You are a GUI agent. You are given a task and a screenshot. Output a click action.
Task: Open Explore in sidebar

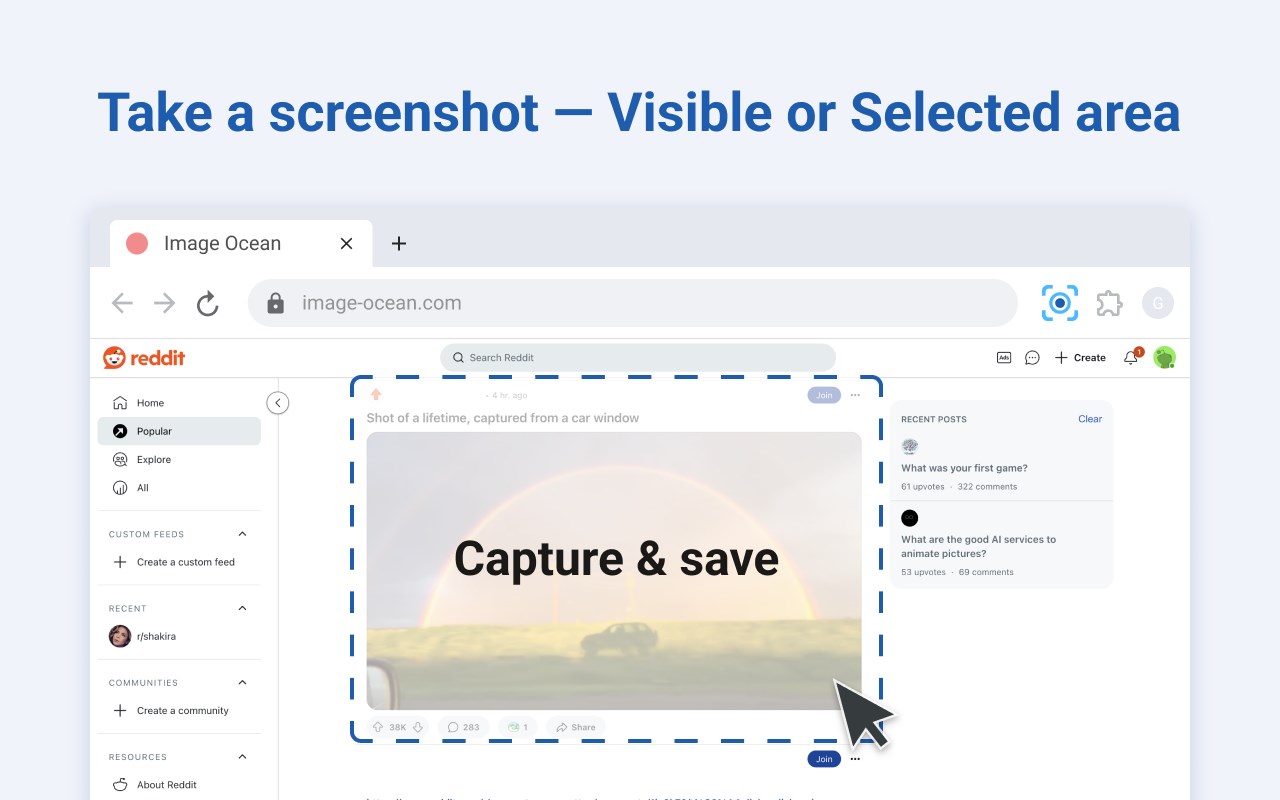pyautogui.click(x=179, y=460)
